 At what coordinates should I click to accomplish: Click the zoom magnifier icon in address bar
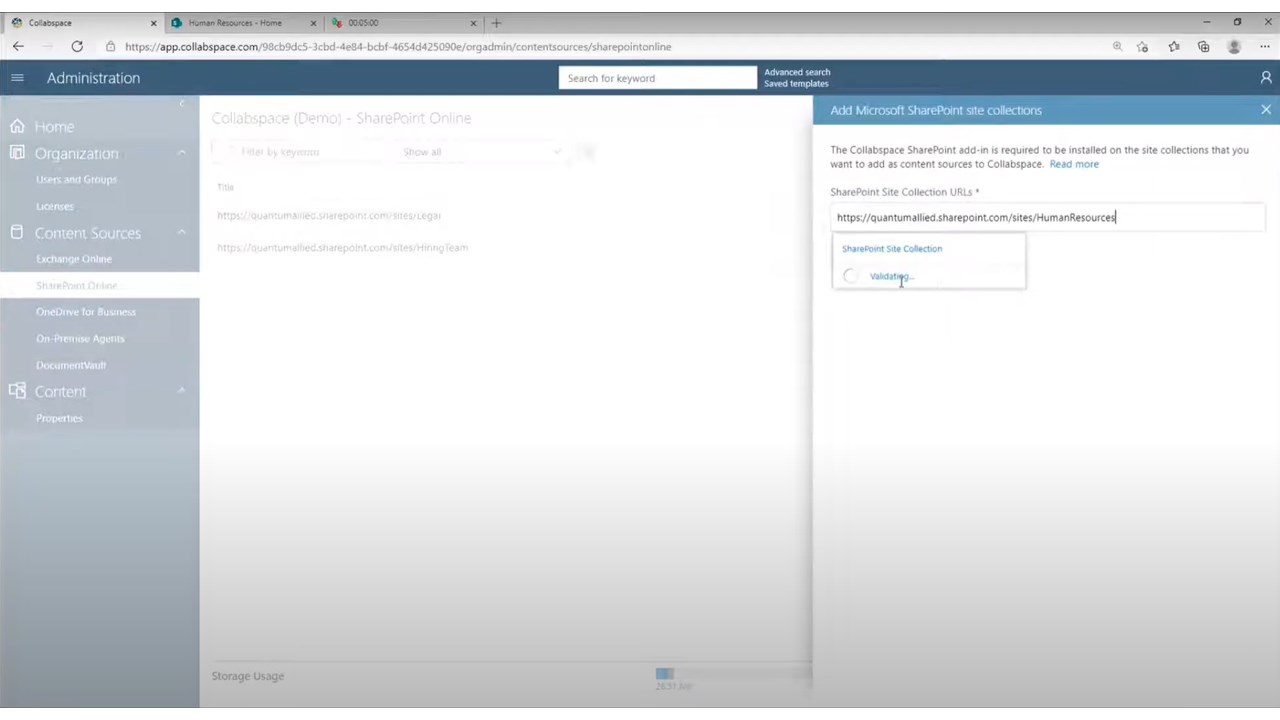pyautogui.click(x=1117, y=46)
